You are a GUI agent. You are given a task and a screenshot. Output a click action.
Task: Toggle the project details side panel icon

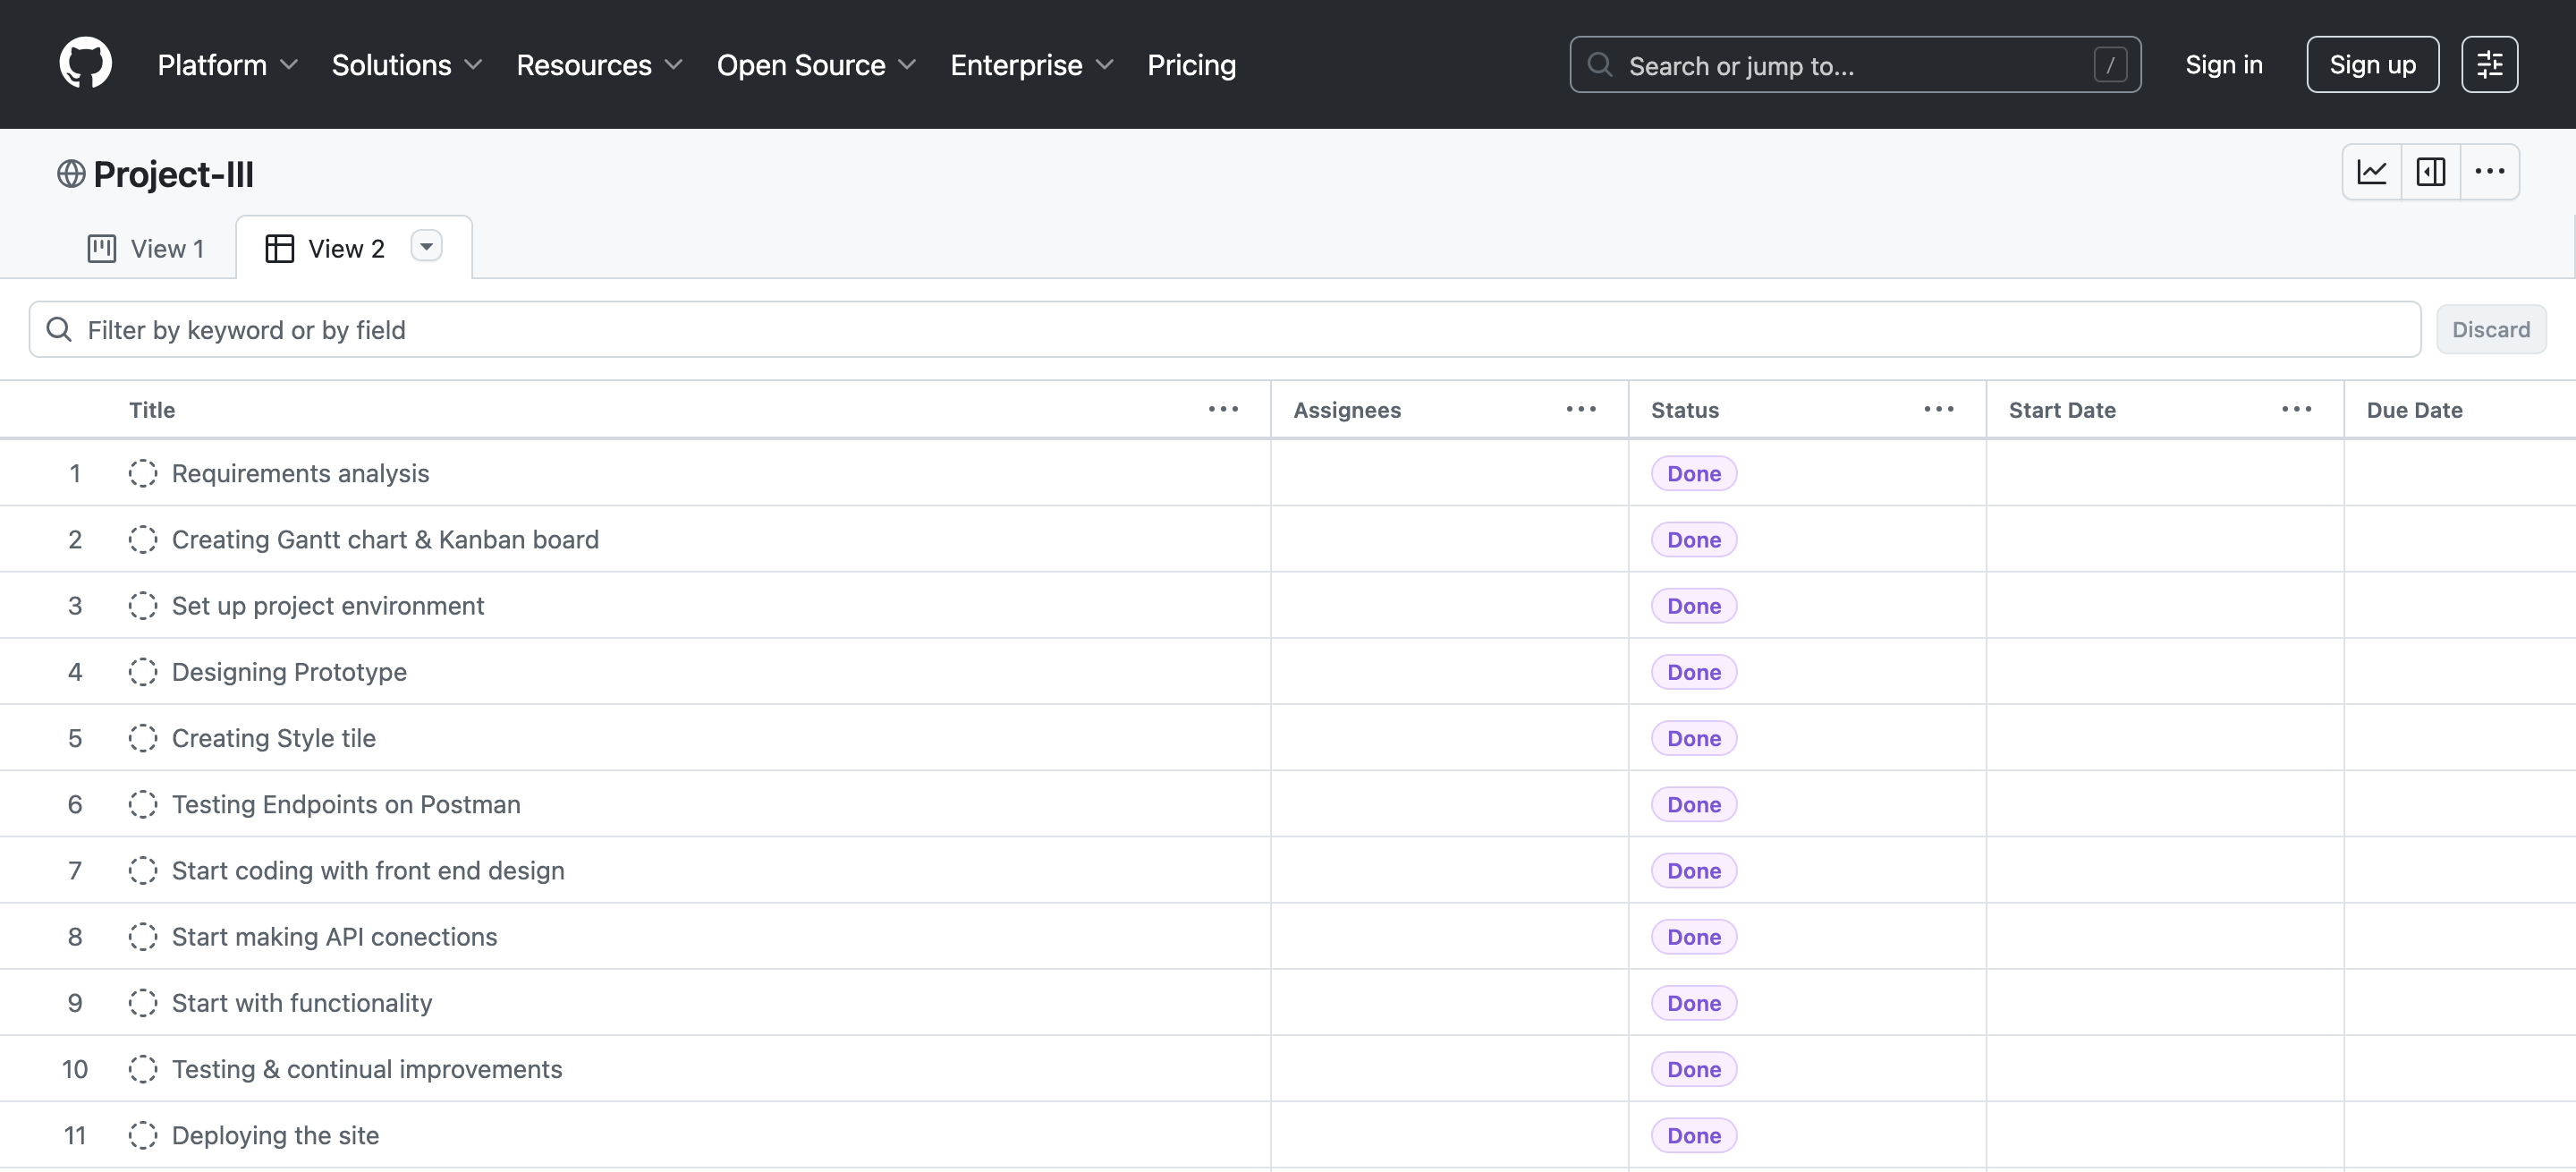(2430, 172)
